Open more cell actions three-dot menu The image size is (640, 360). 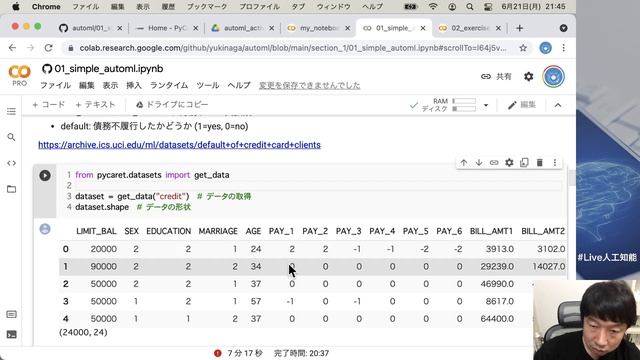tap(555, 162)
